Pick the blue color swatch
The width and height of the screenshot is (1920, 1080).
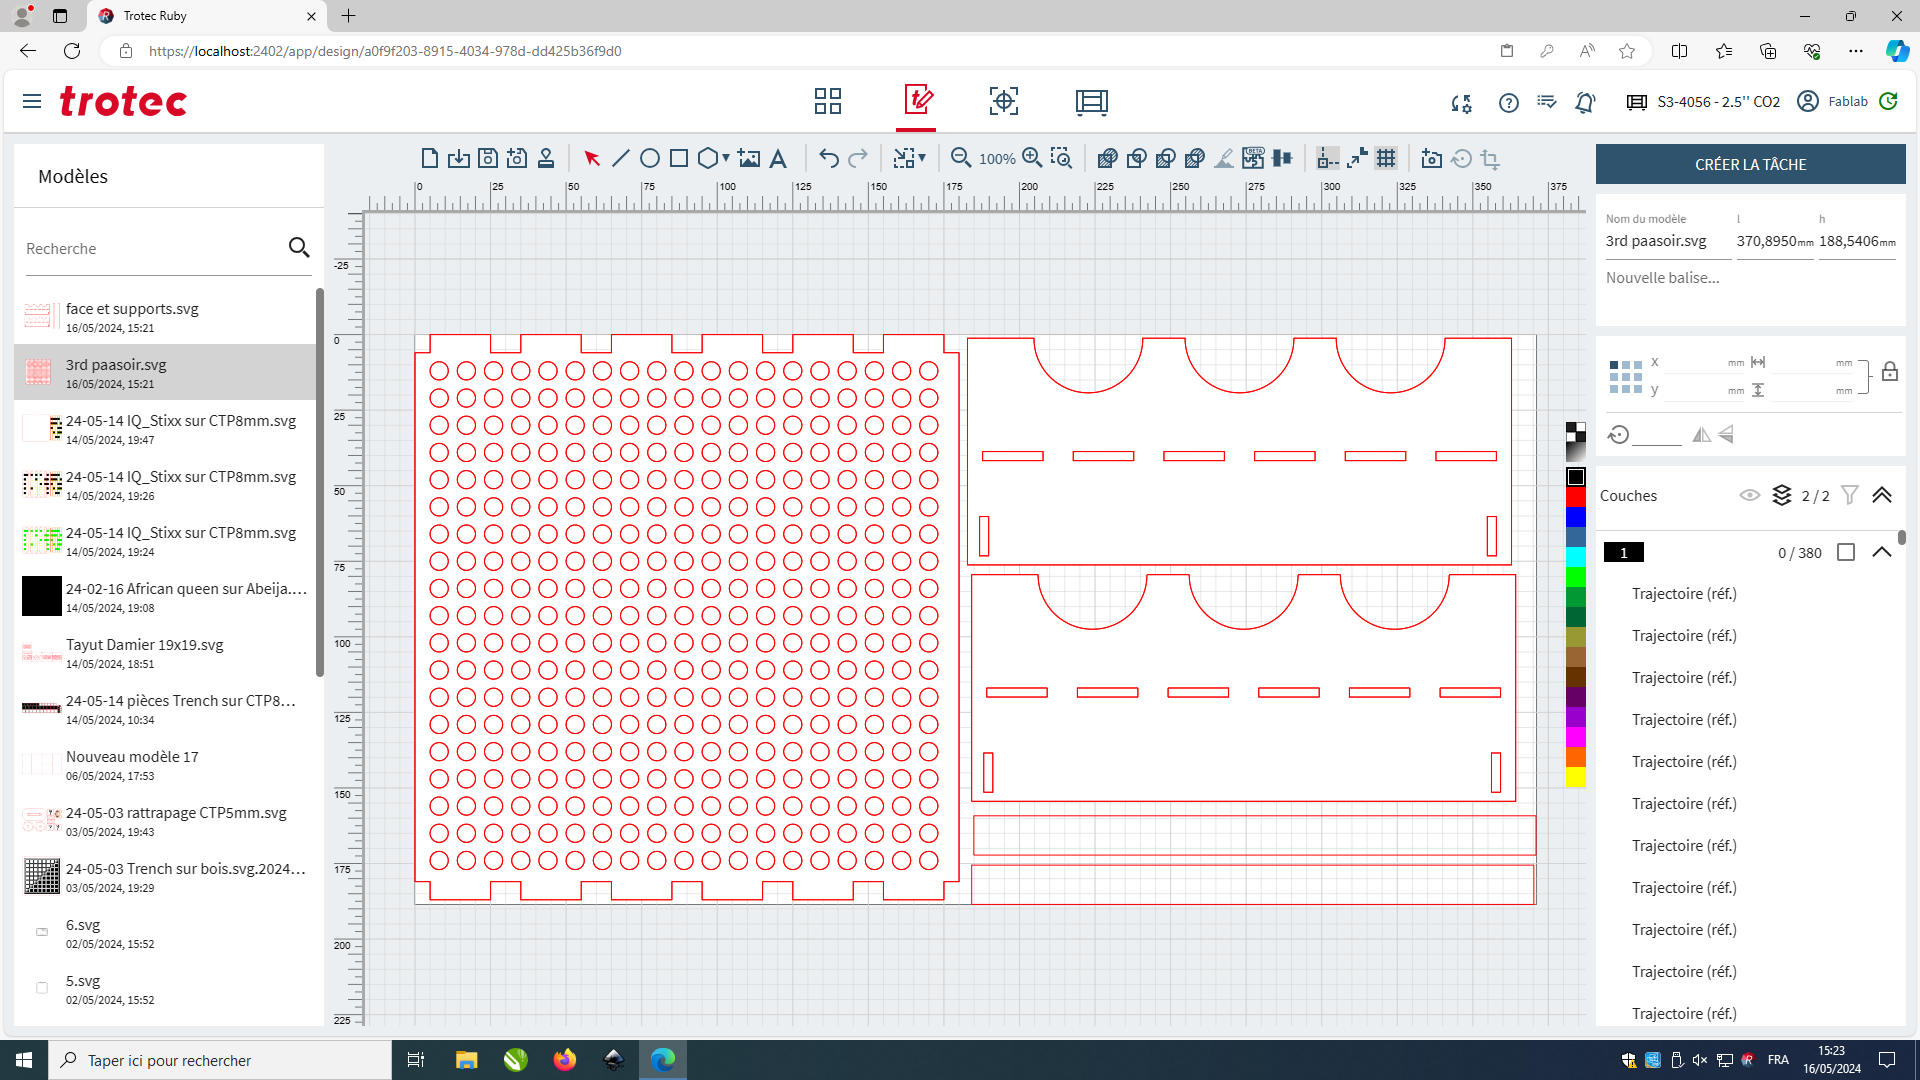click(x=1576, y=517)
